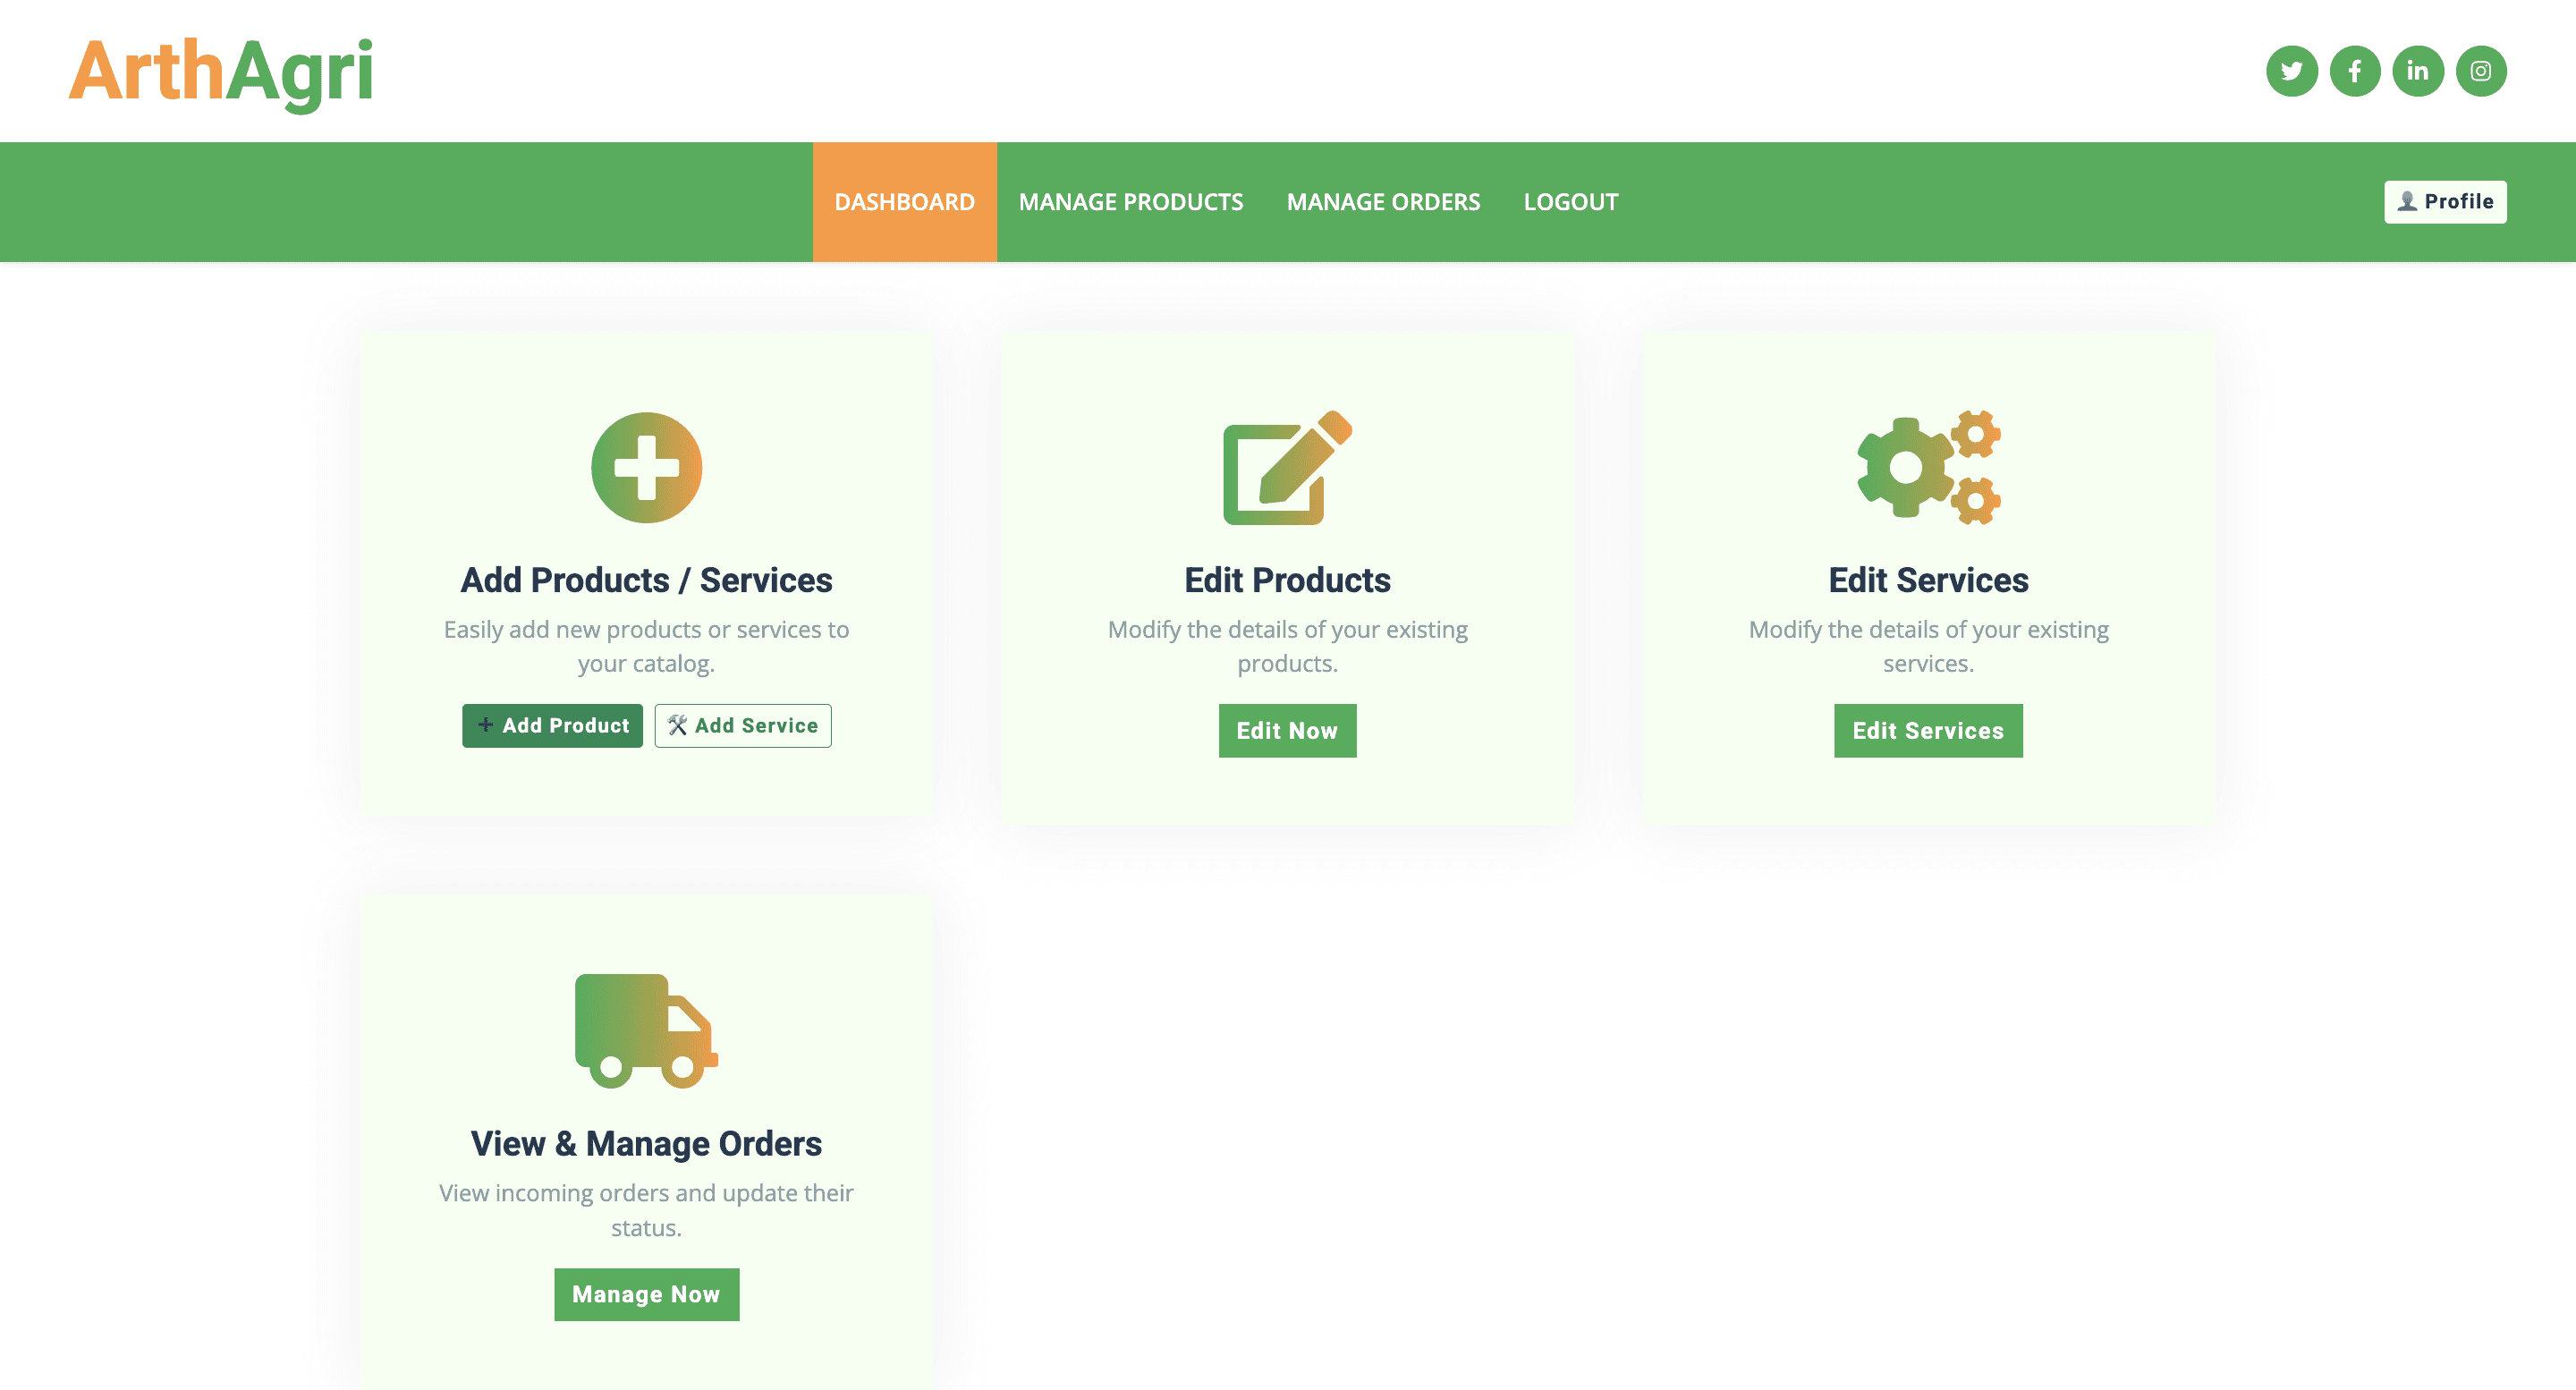2576x1390 pixels.
Task: Click the Instagram social icon
Action: pos(2480,71)
